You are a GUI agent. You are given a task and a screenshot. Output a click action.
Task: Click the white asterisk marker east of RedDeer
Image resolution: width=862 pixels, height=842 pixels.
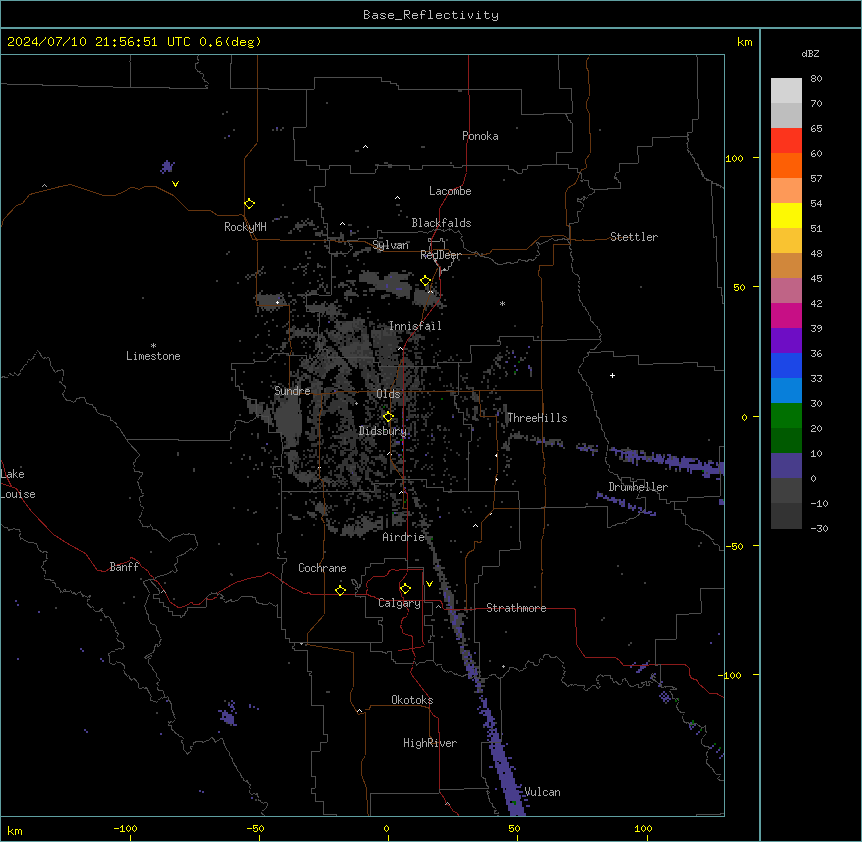click(502, 303)
